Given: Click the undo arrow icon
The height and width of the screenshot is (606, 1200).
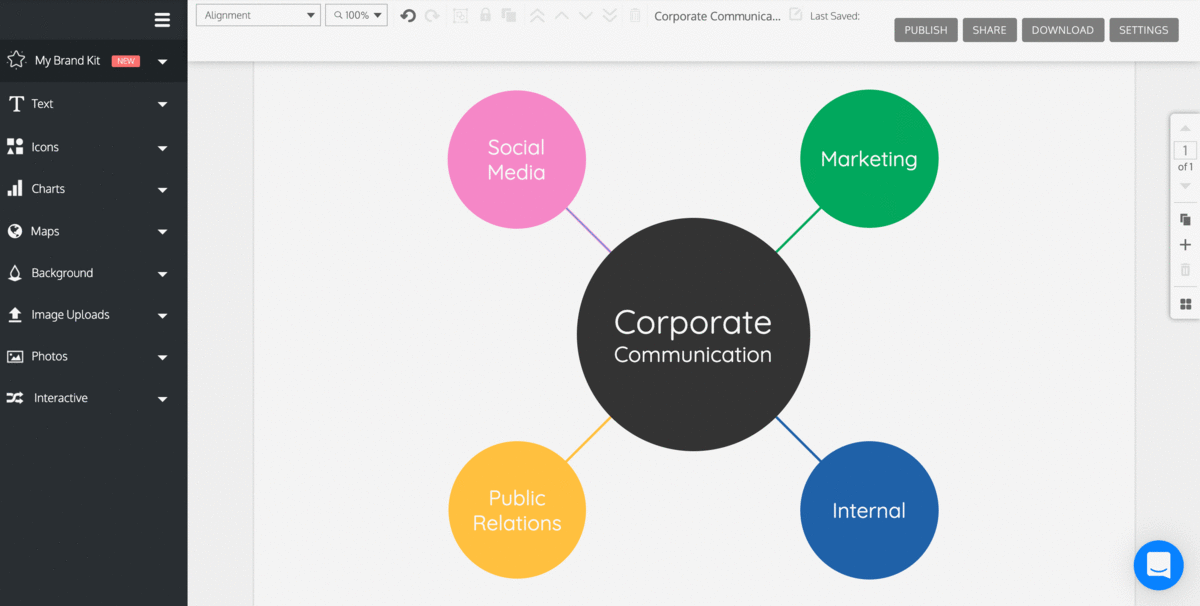Looking at the screenshot, I should coord(408,15).
